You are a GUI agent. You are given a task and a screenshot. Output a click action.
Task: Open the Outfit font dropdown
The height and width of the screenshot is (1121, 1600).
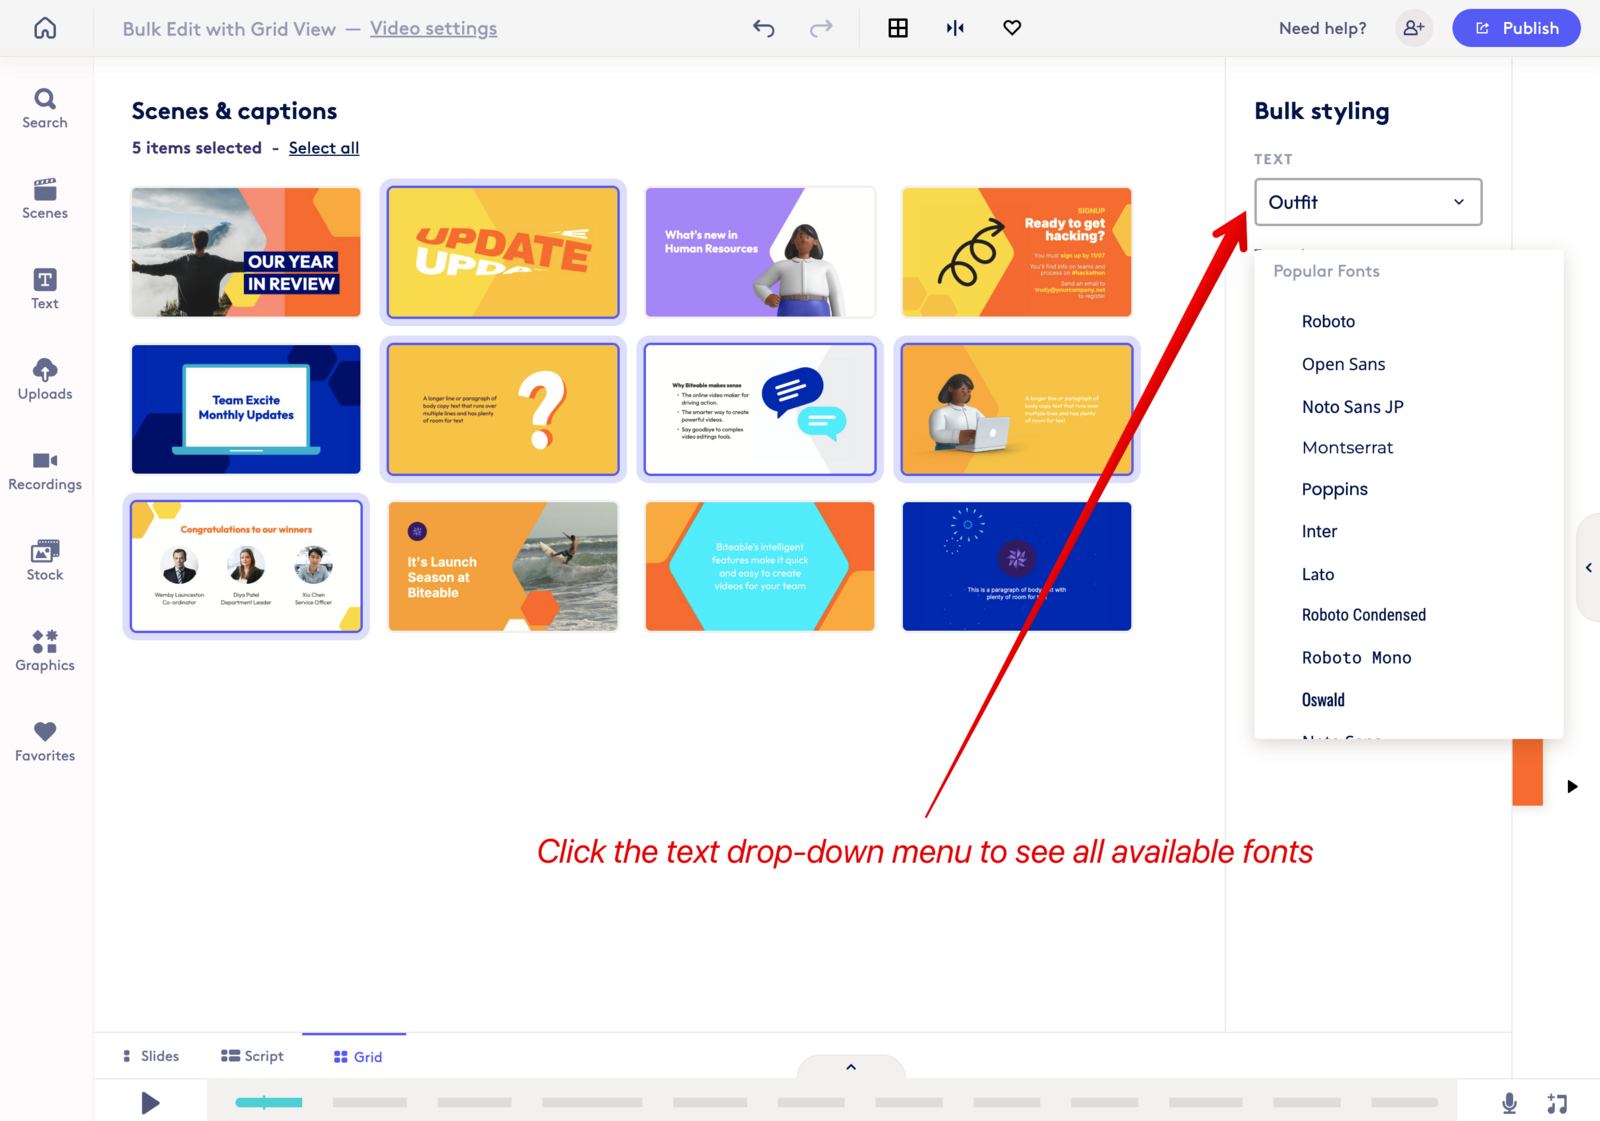1368,202
